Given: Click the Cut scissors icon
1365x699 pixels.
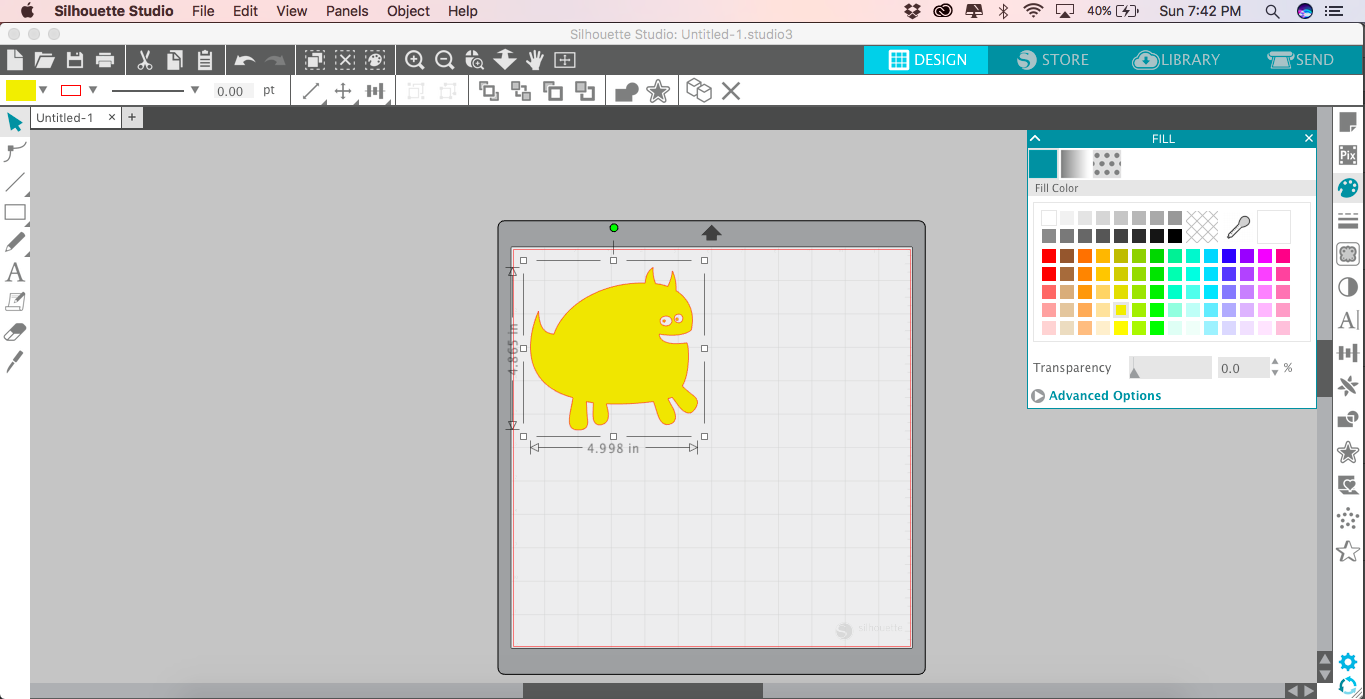Looking at the screenshot, I should pyautogui.click(x=145, y=60).
